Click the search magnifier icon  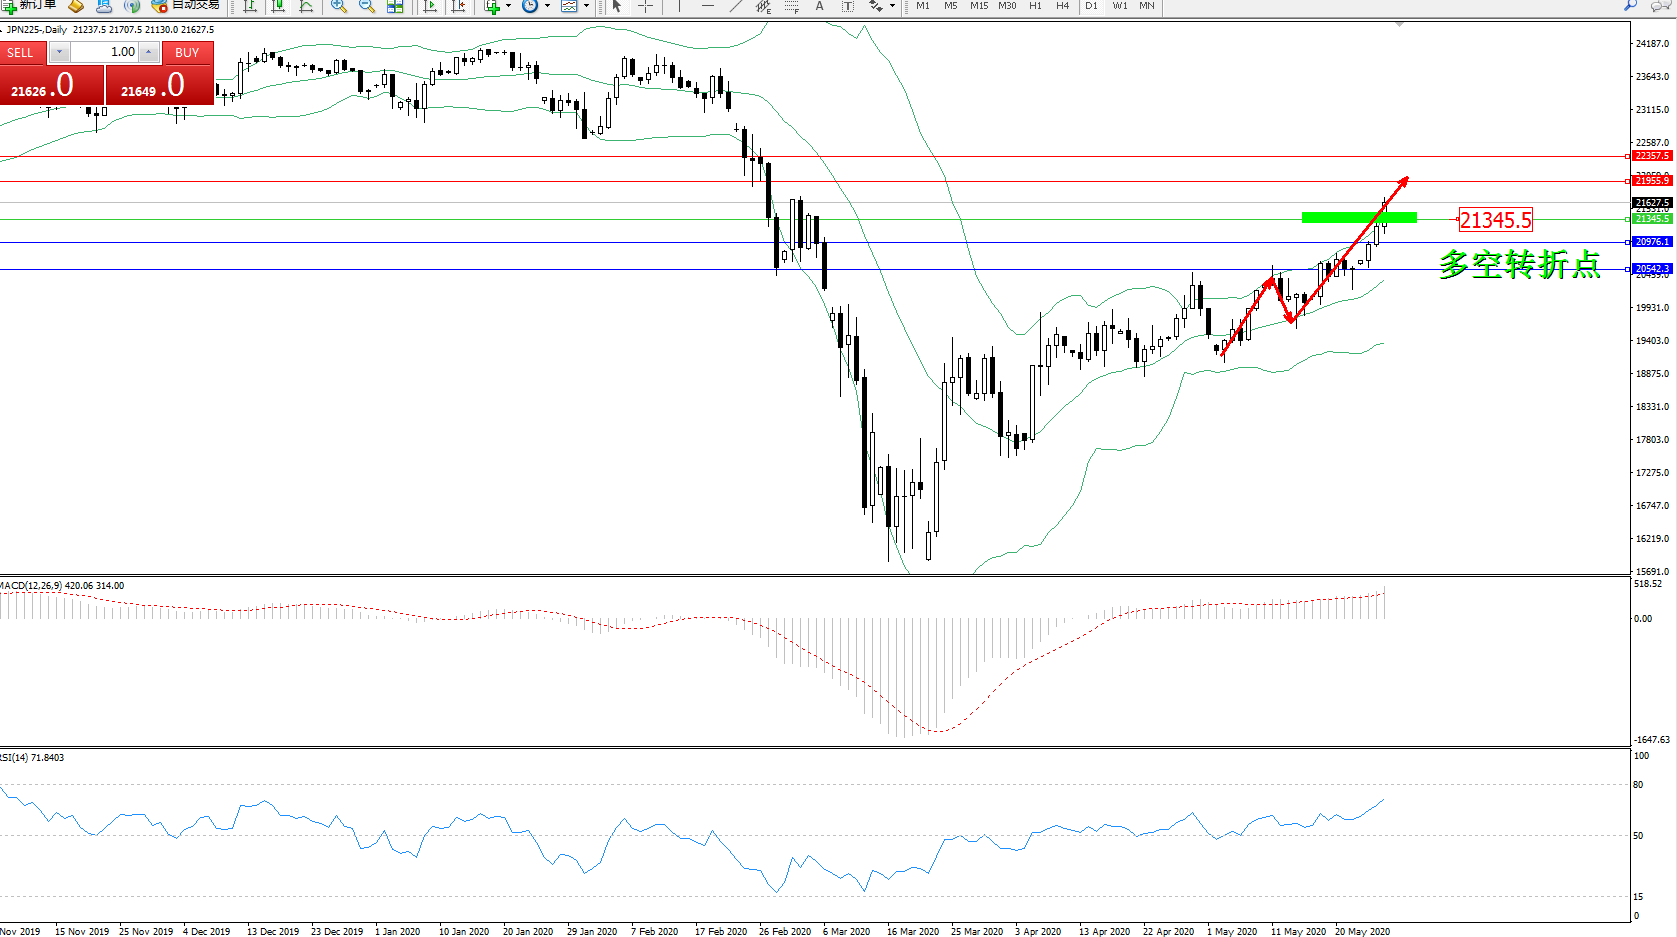coord(1630,6)
